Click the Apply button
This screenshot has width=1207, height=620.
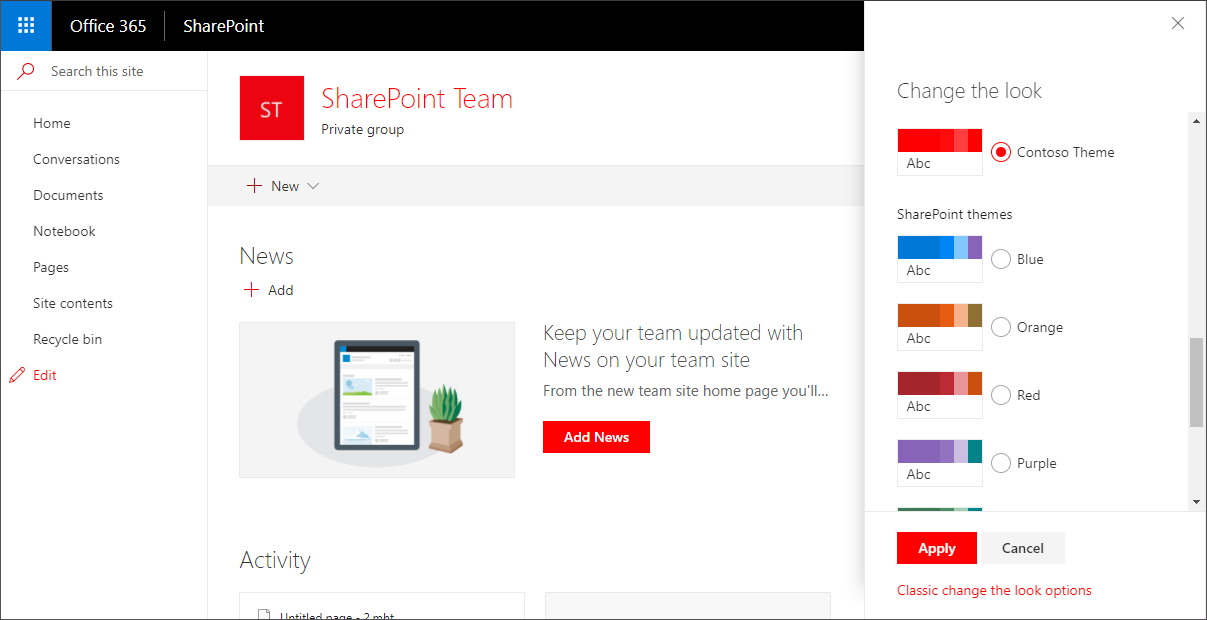937,548
